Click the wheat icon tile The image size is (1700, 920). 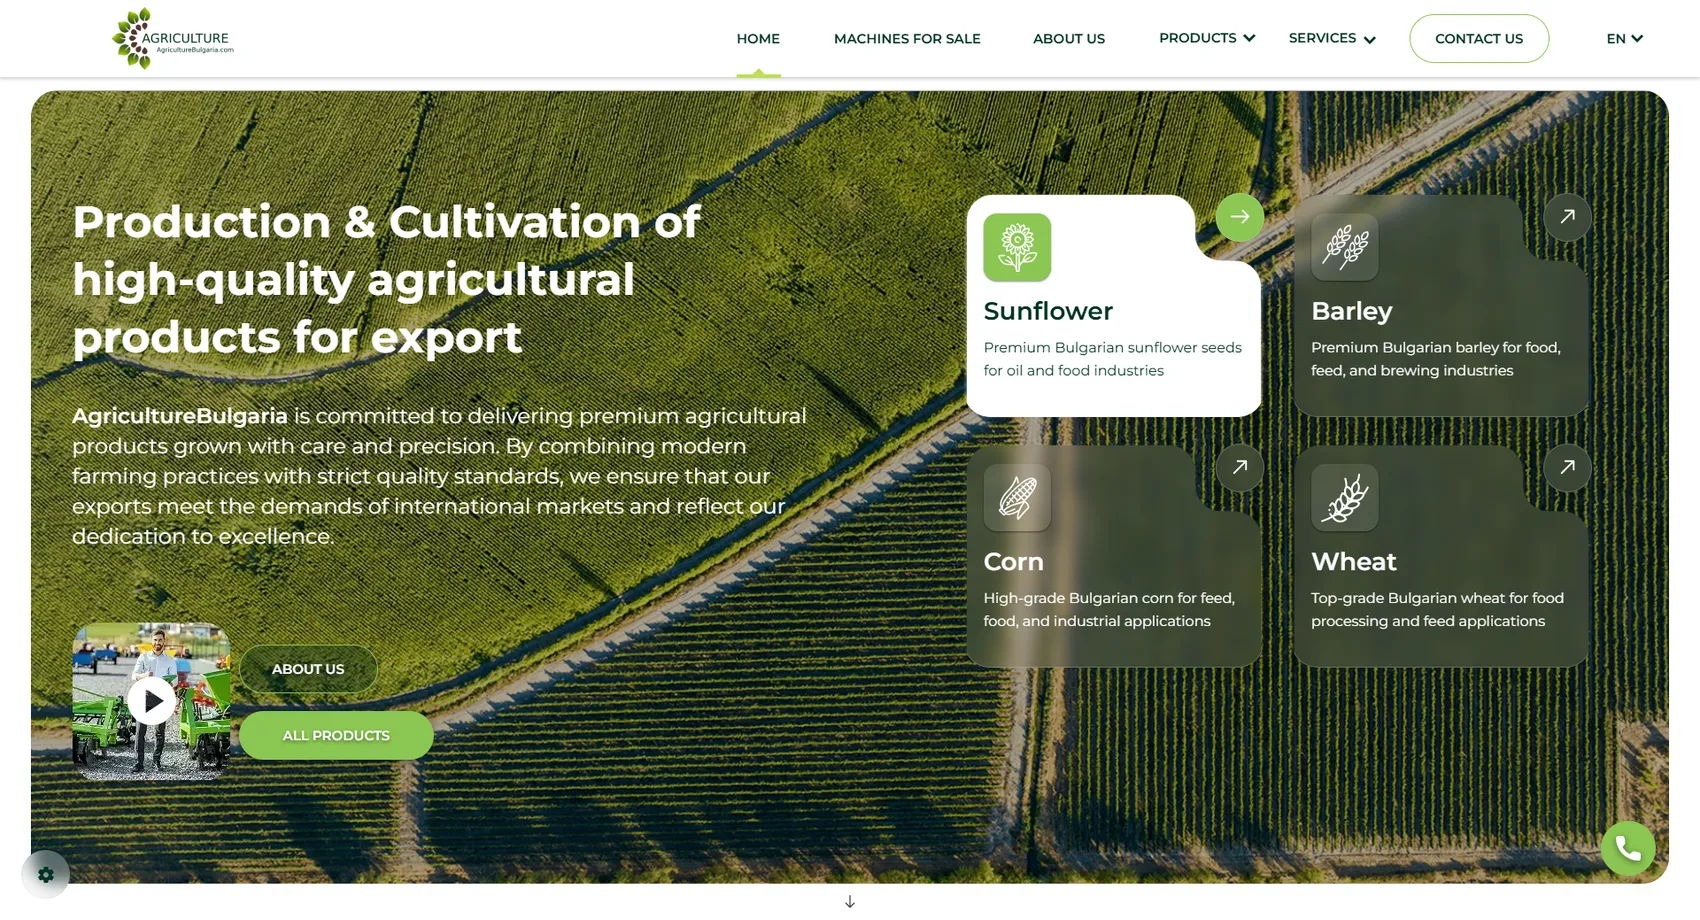pyautogui.click(x=1345, y=497)
